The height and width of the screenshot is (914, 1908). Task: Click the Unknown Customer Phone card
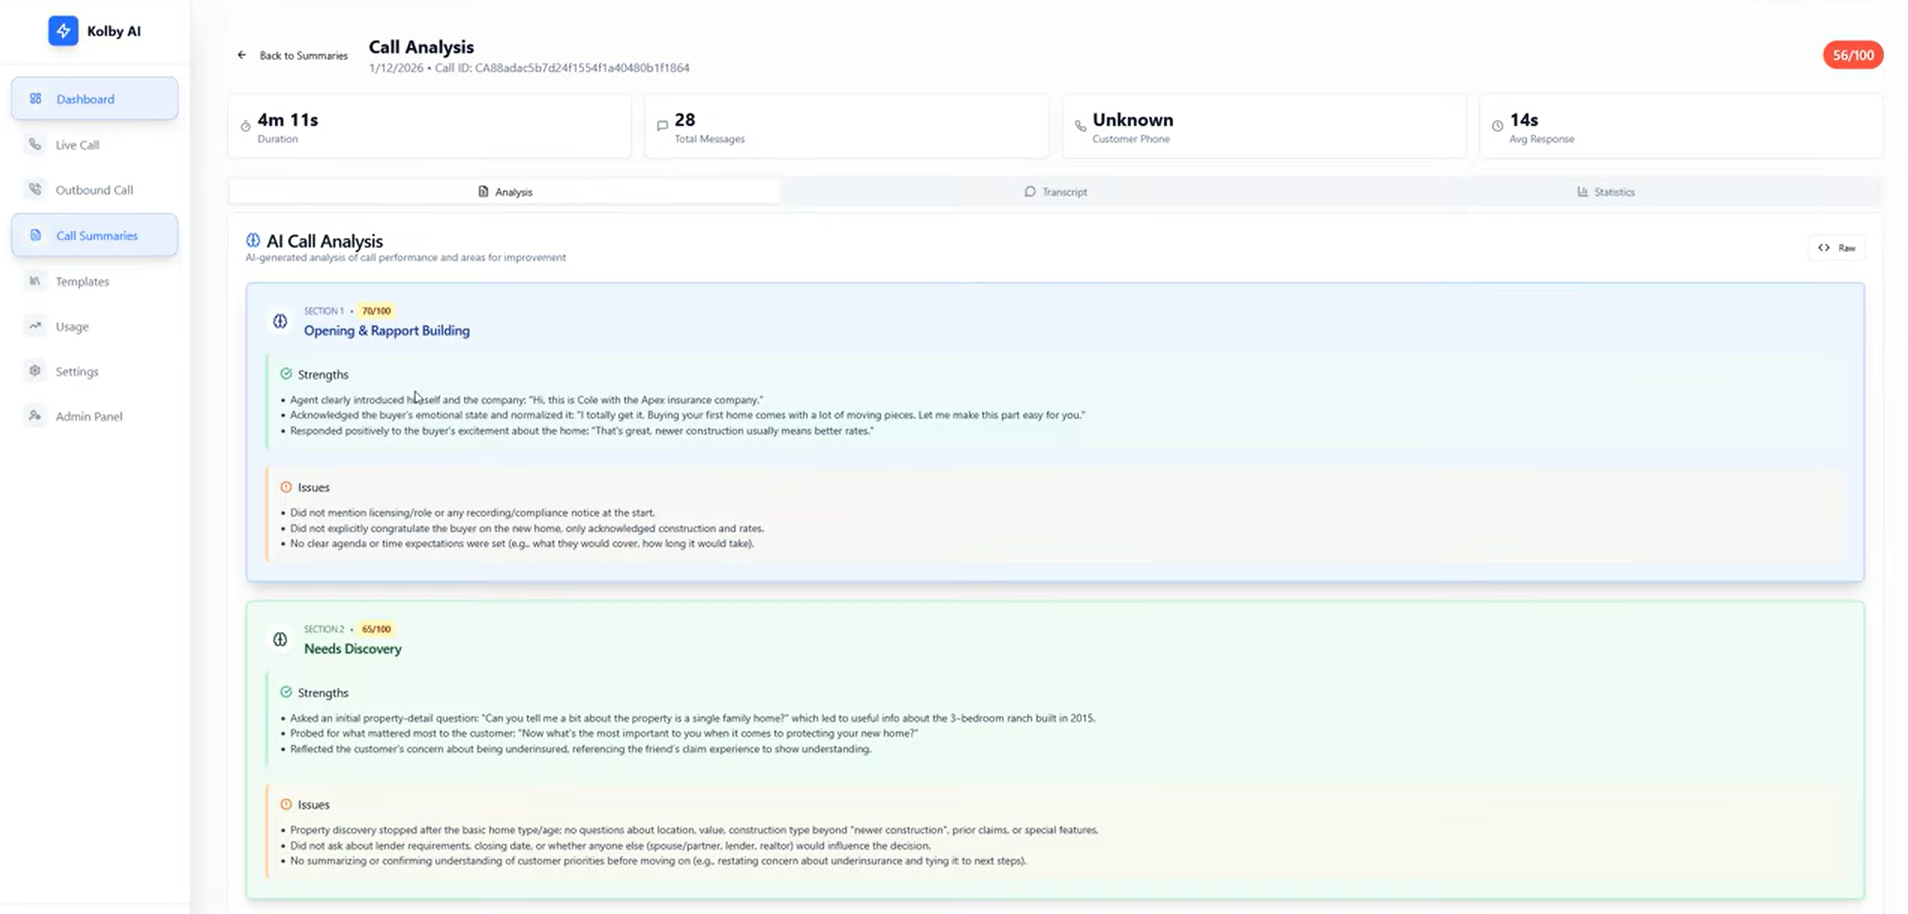coord(1263,126)
